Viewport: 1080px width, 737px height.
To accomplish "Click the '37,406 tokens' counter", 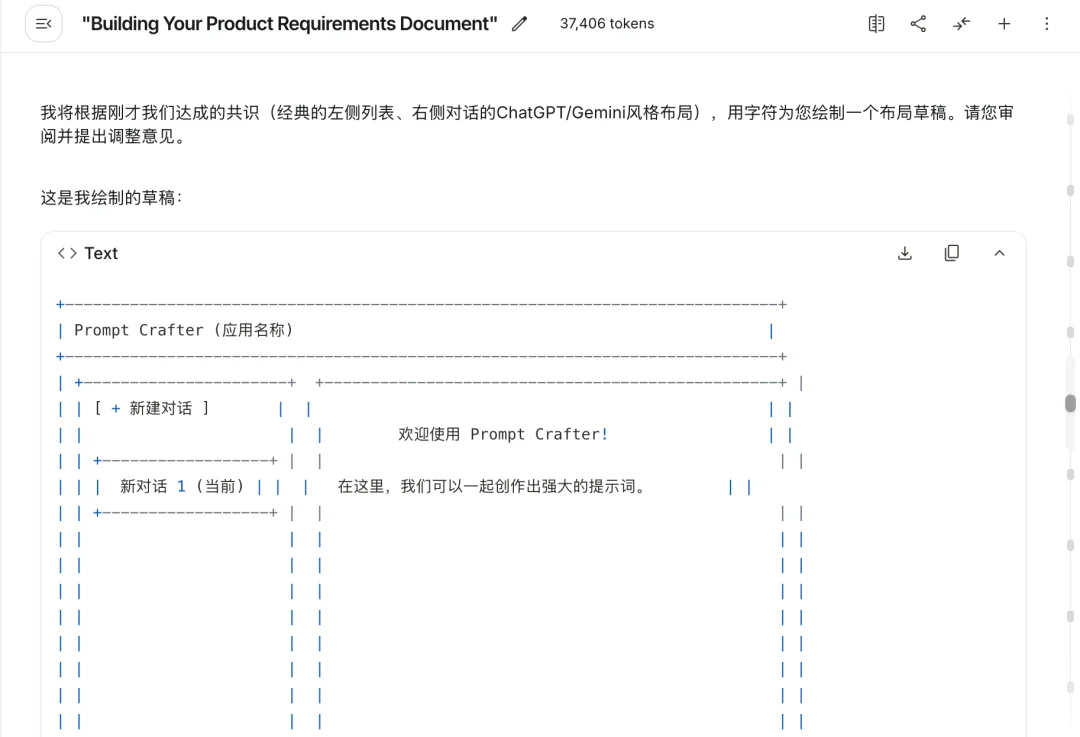I will (x=606, y=23).
